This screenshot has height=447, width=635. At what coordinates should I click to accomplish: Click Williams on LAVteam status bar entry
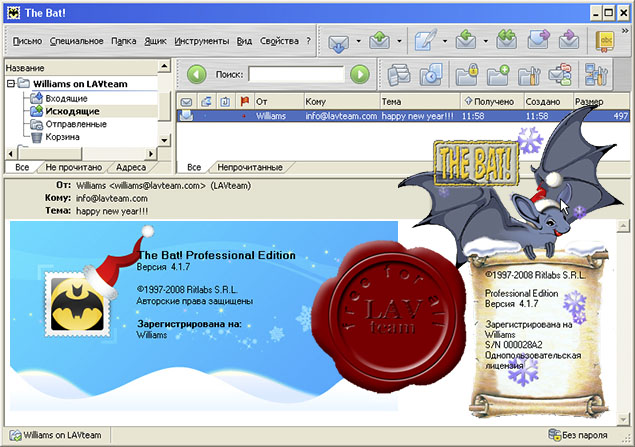pos(56,435)
